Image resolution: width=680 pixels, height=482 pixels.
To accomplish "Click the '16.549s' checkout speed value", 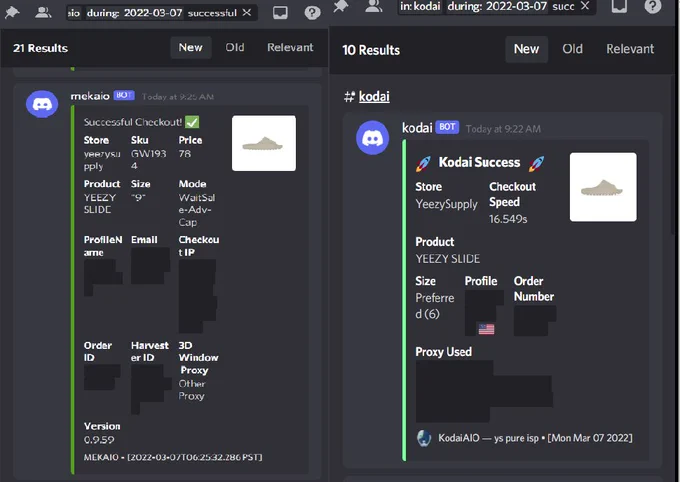I will (x=508, y=219).
